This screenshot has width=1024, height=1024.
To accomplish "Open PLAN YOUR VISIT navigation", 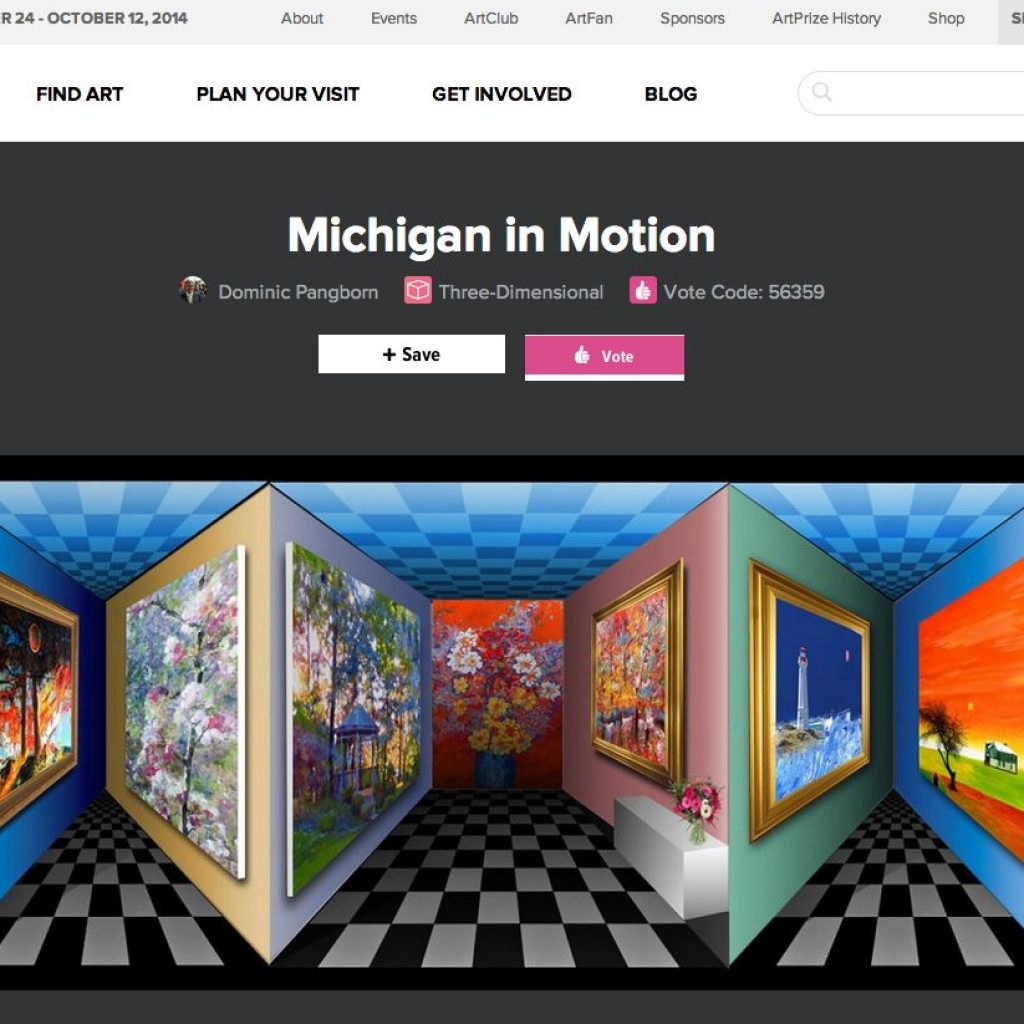I will coord(278,94).
